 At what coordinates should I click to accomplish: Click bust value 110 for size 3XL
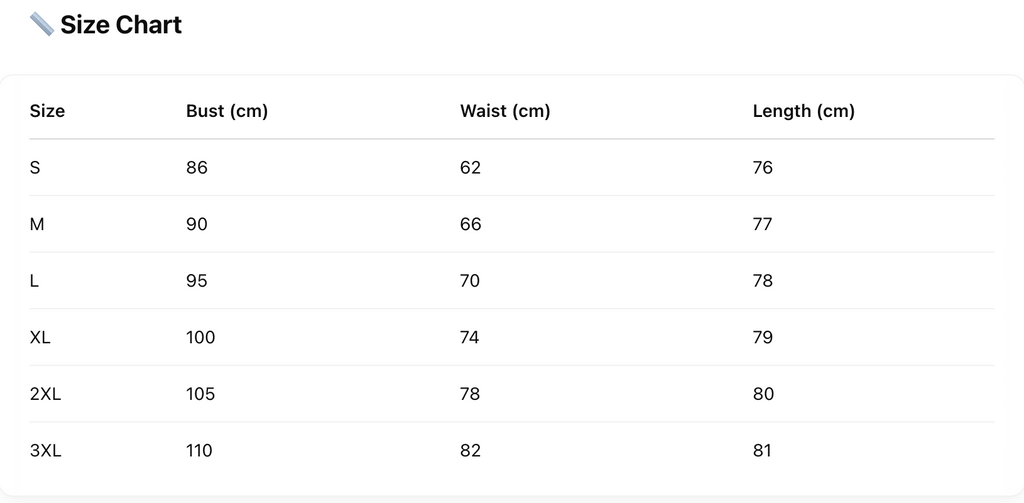(199, 451)
